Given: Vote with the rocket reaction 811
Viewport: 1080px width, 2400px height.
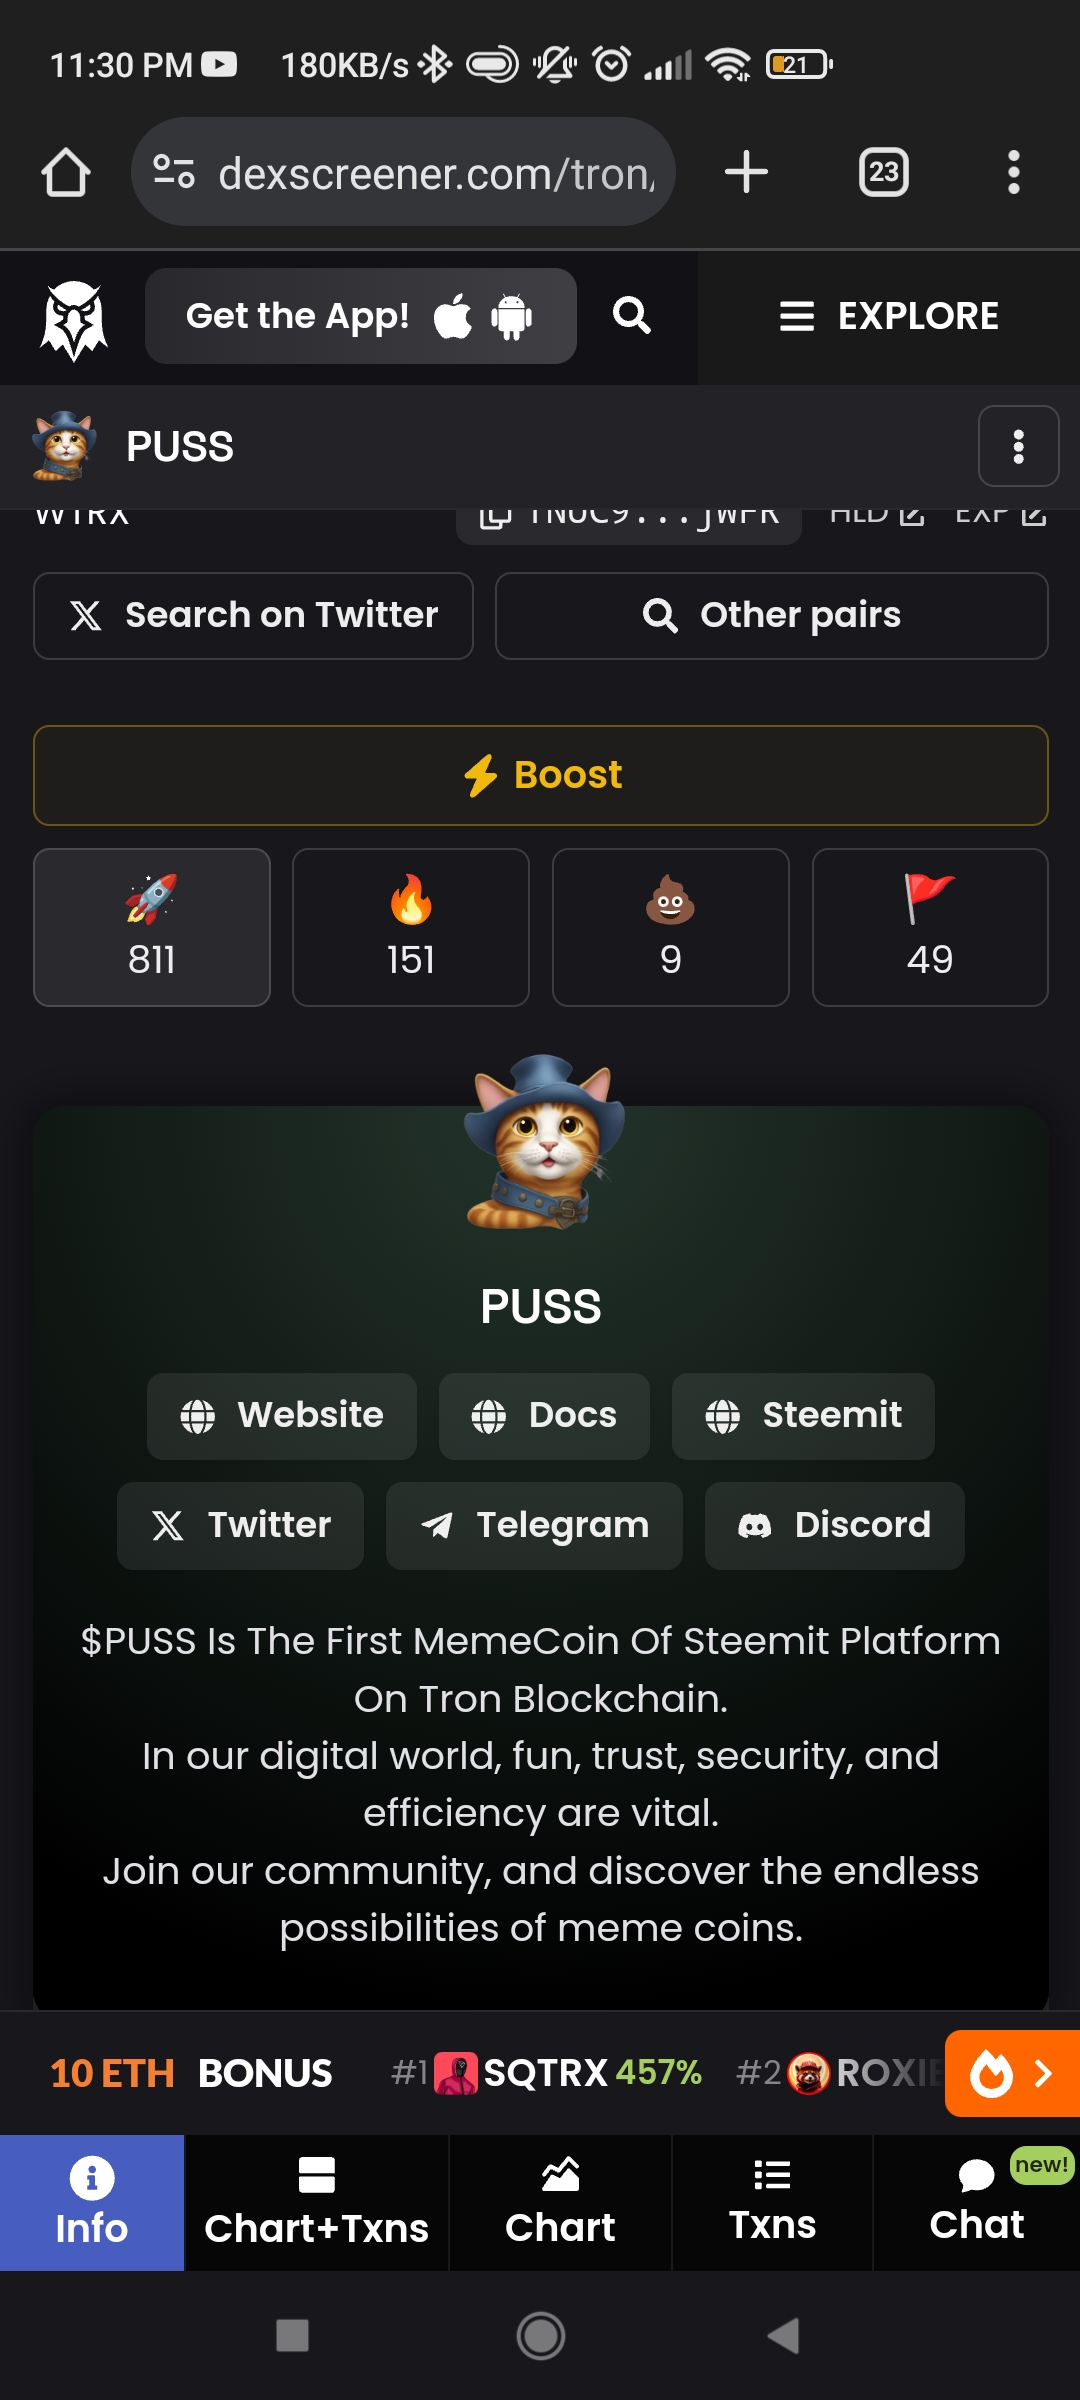Looking at the screenshot, I should pyautogui.click(x=152, y=927).
